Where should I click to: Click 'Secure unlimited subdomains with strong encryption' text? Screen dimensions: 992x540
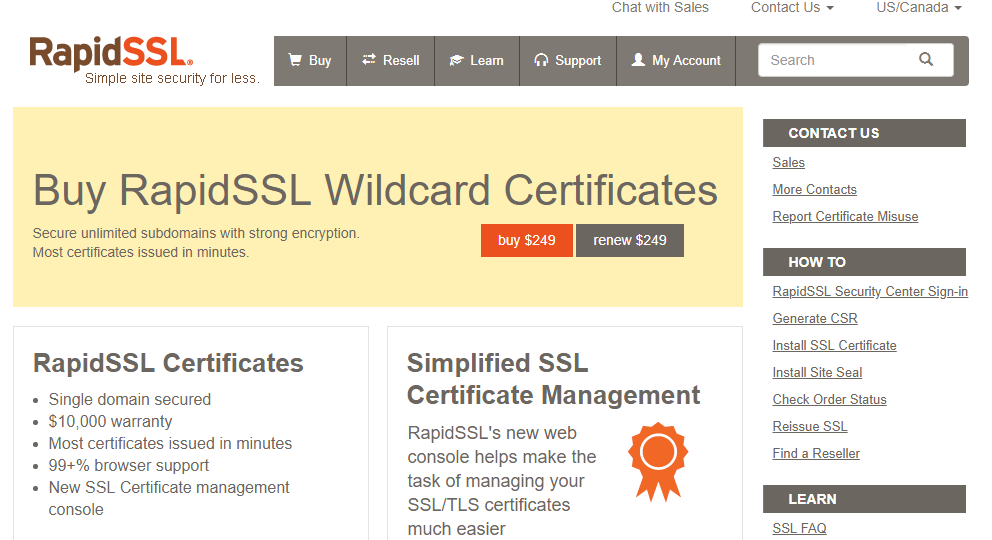(196, 233)
